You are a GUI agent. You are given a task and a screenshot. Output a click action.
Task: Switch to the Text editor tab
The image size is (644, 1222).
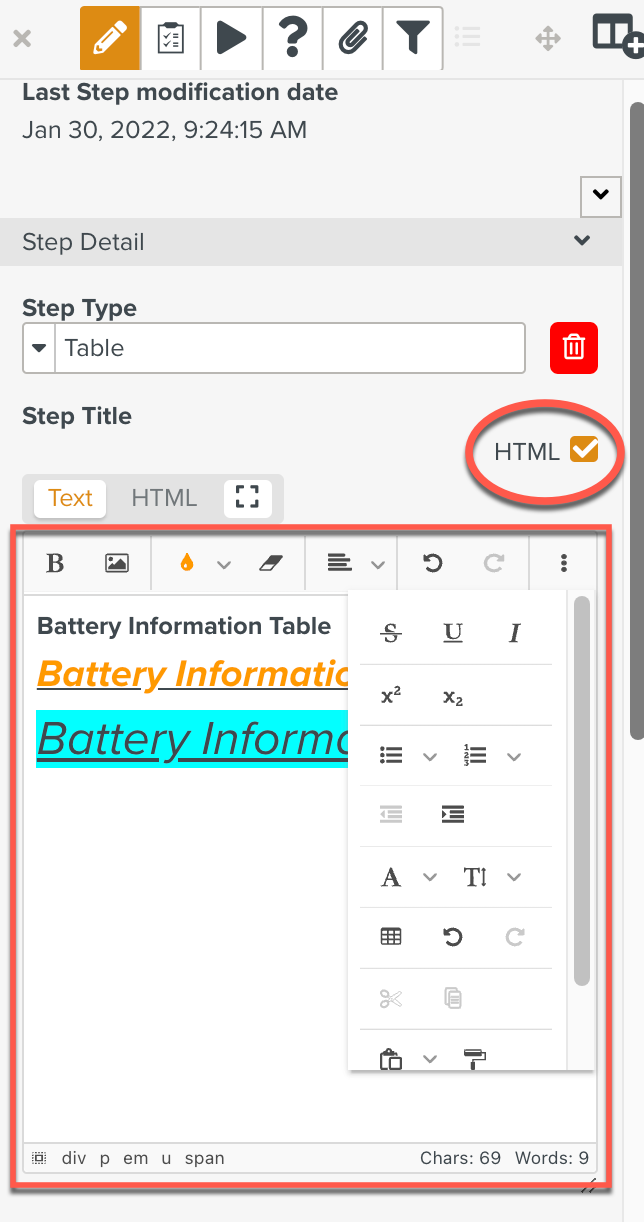70,498
